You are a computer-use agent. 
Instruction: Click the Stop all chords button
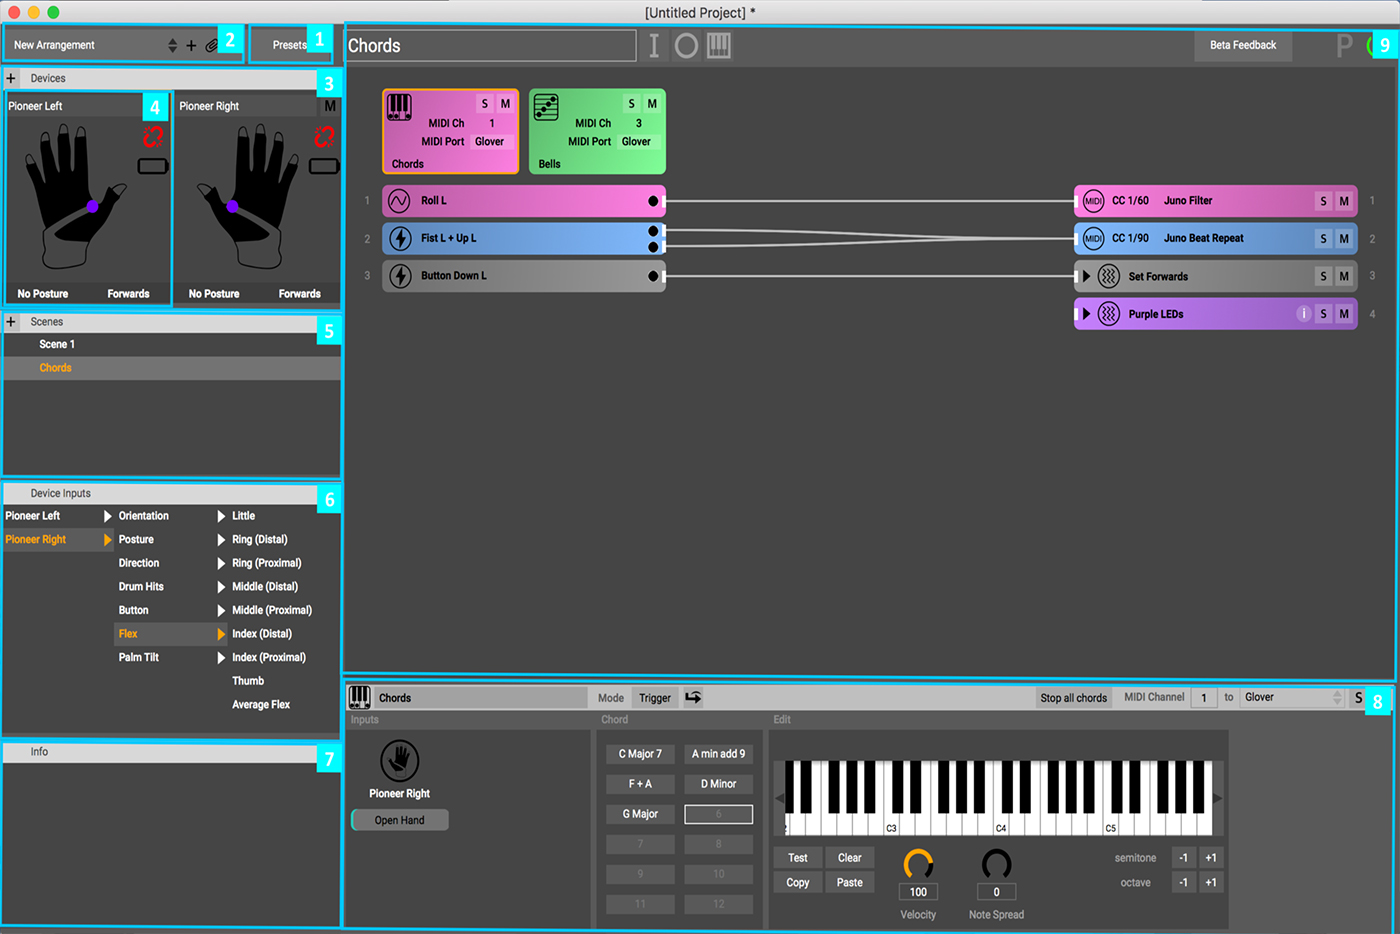tap(1073, 697)
